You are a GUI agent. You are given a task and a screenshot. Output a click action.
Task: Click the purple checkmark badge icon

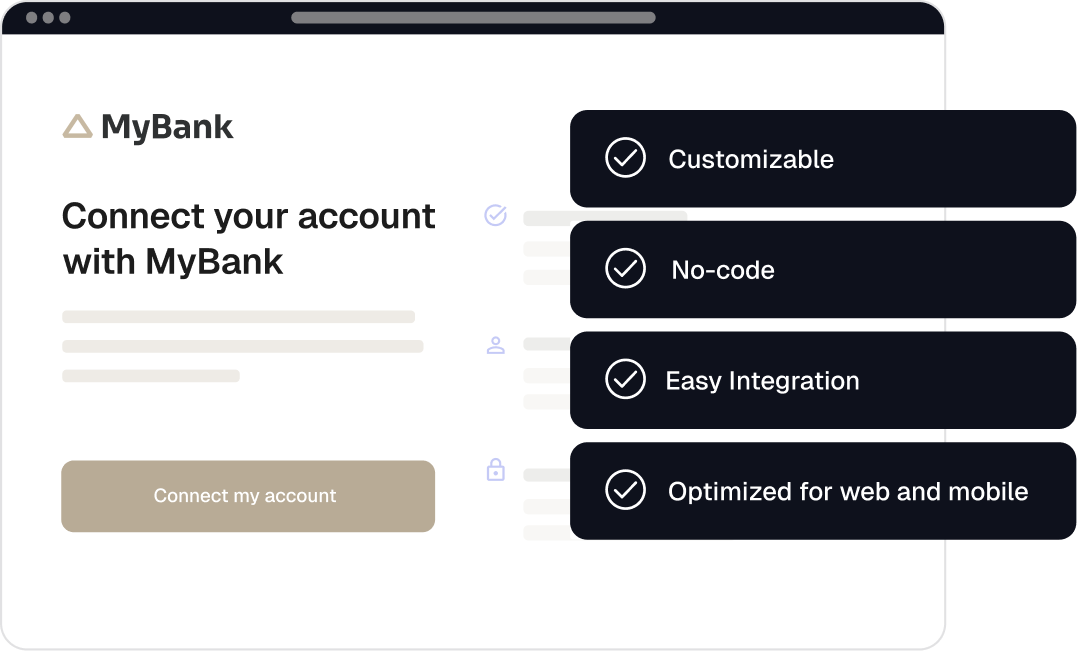[495, 215]
